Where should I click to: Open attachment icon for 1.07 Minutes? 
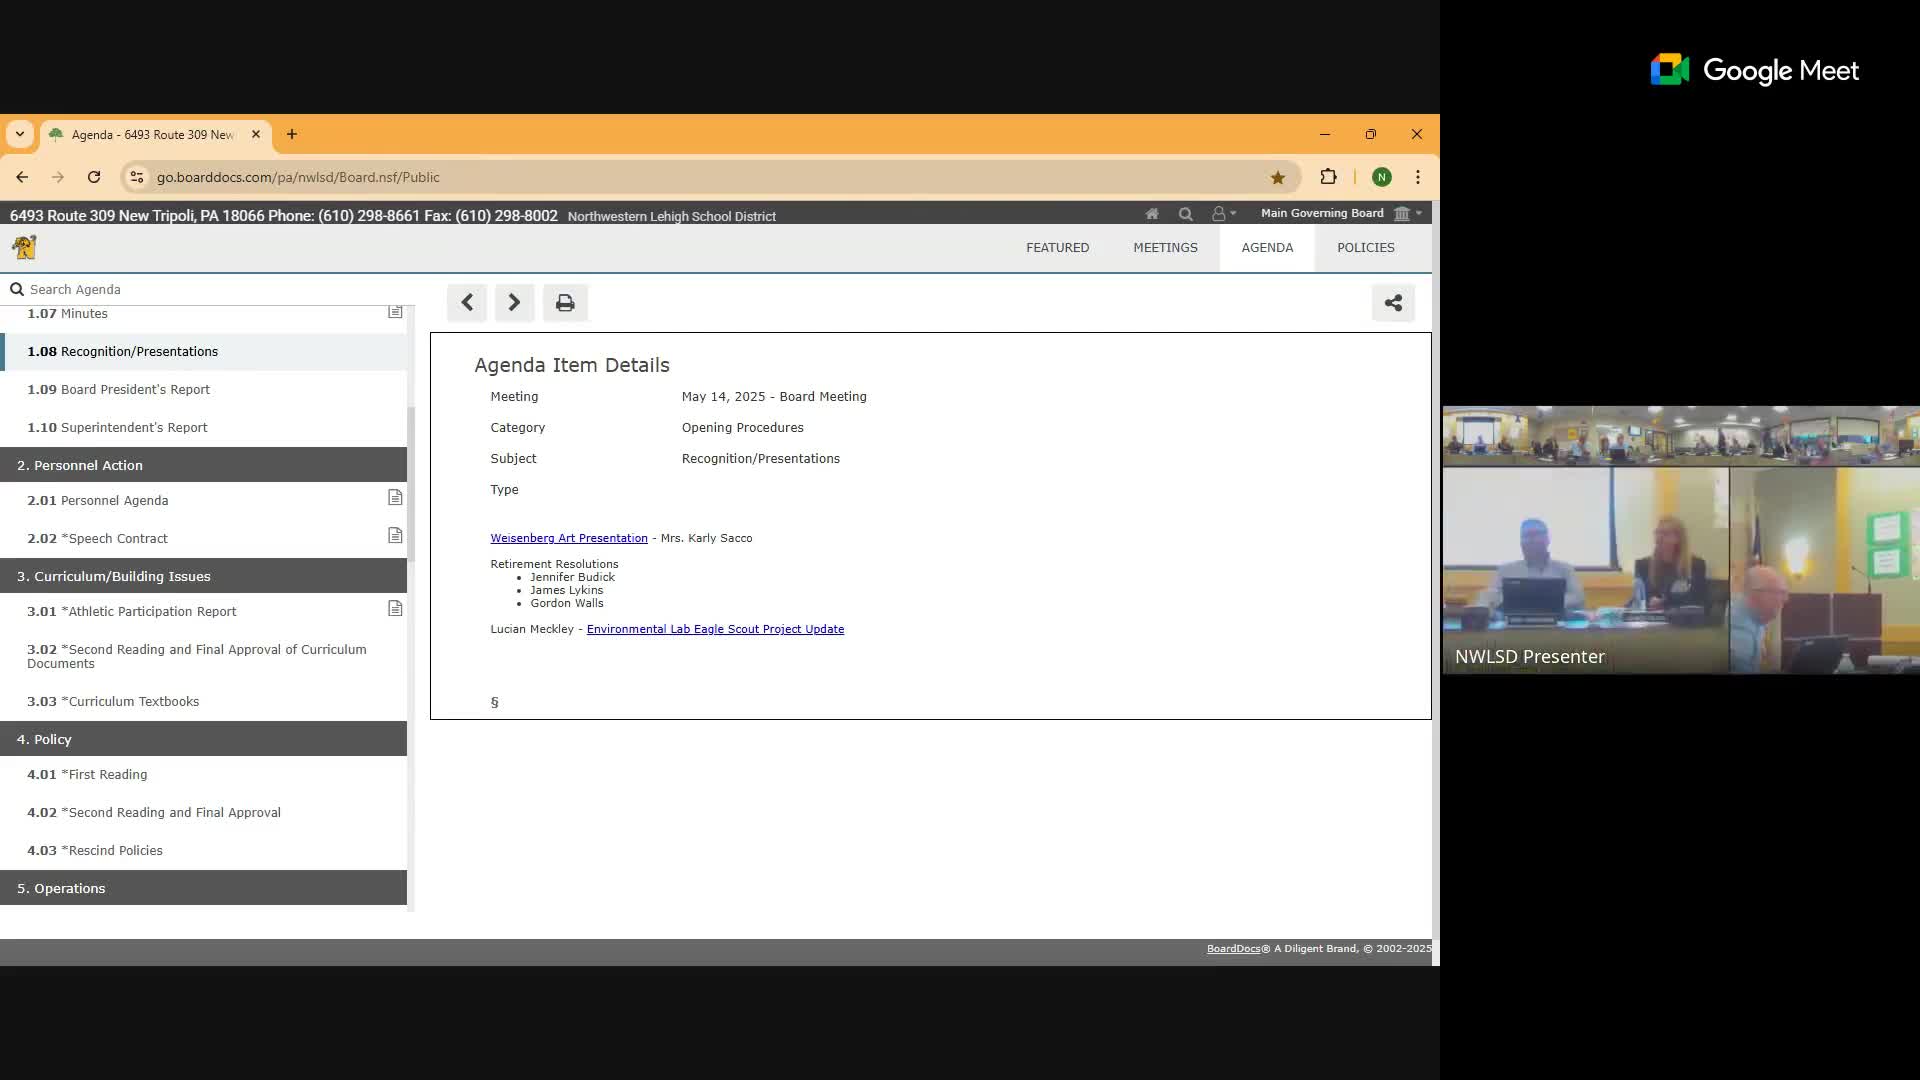click(x=395, y=312)
